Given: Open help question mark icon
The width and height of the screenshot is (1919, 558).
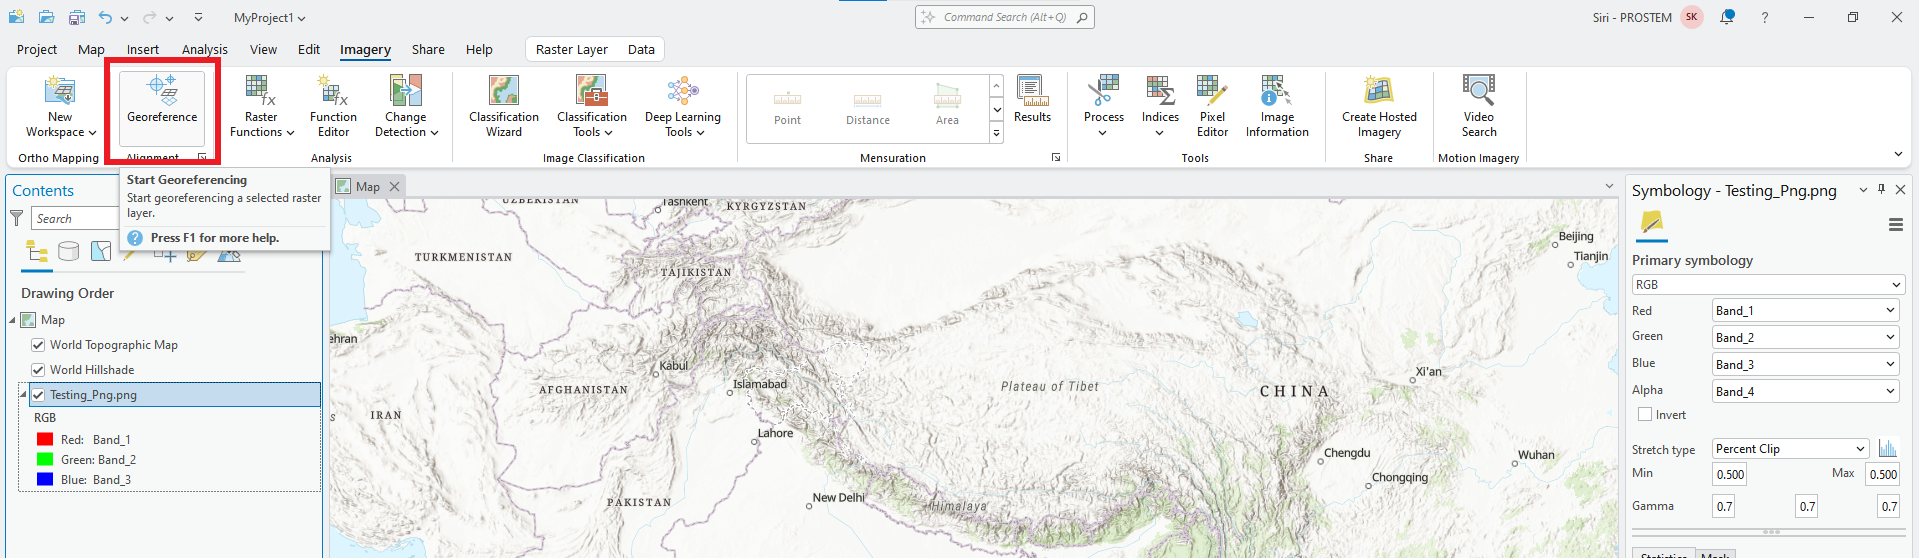Looking at the screenshot, I should pyautogui.click(x=1765, y=17).
